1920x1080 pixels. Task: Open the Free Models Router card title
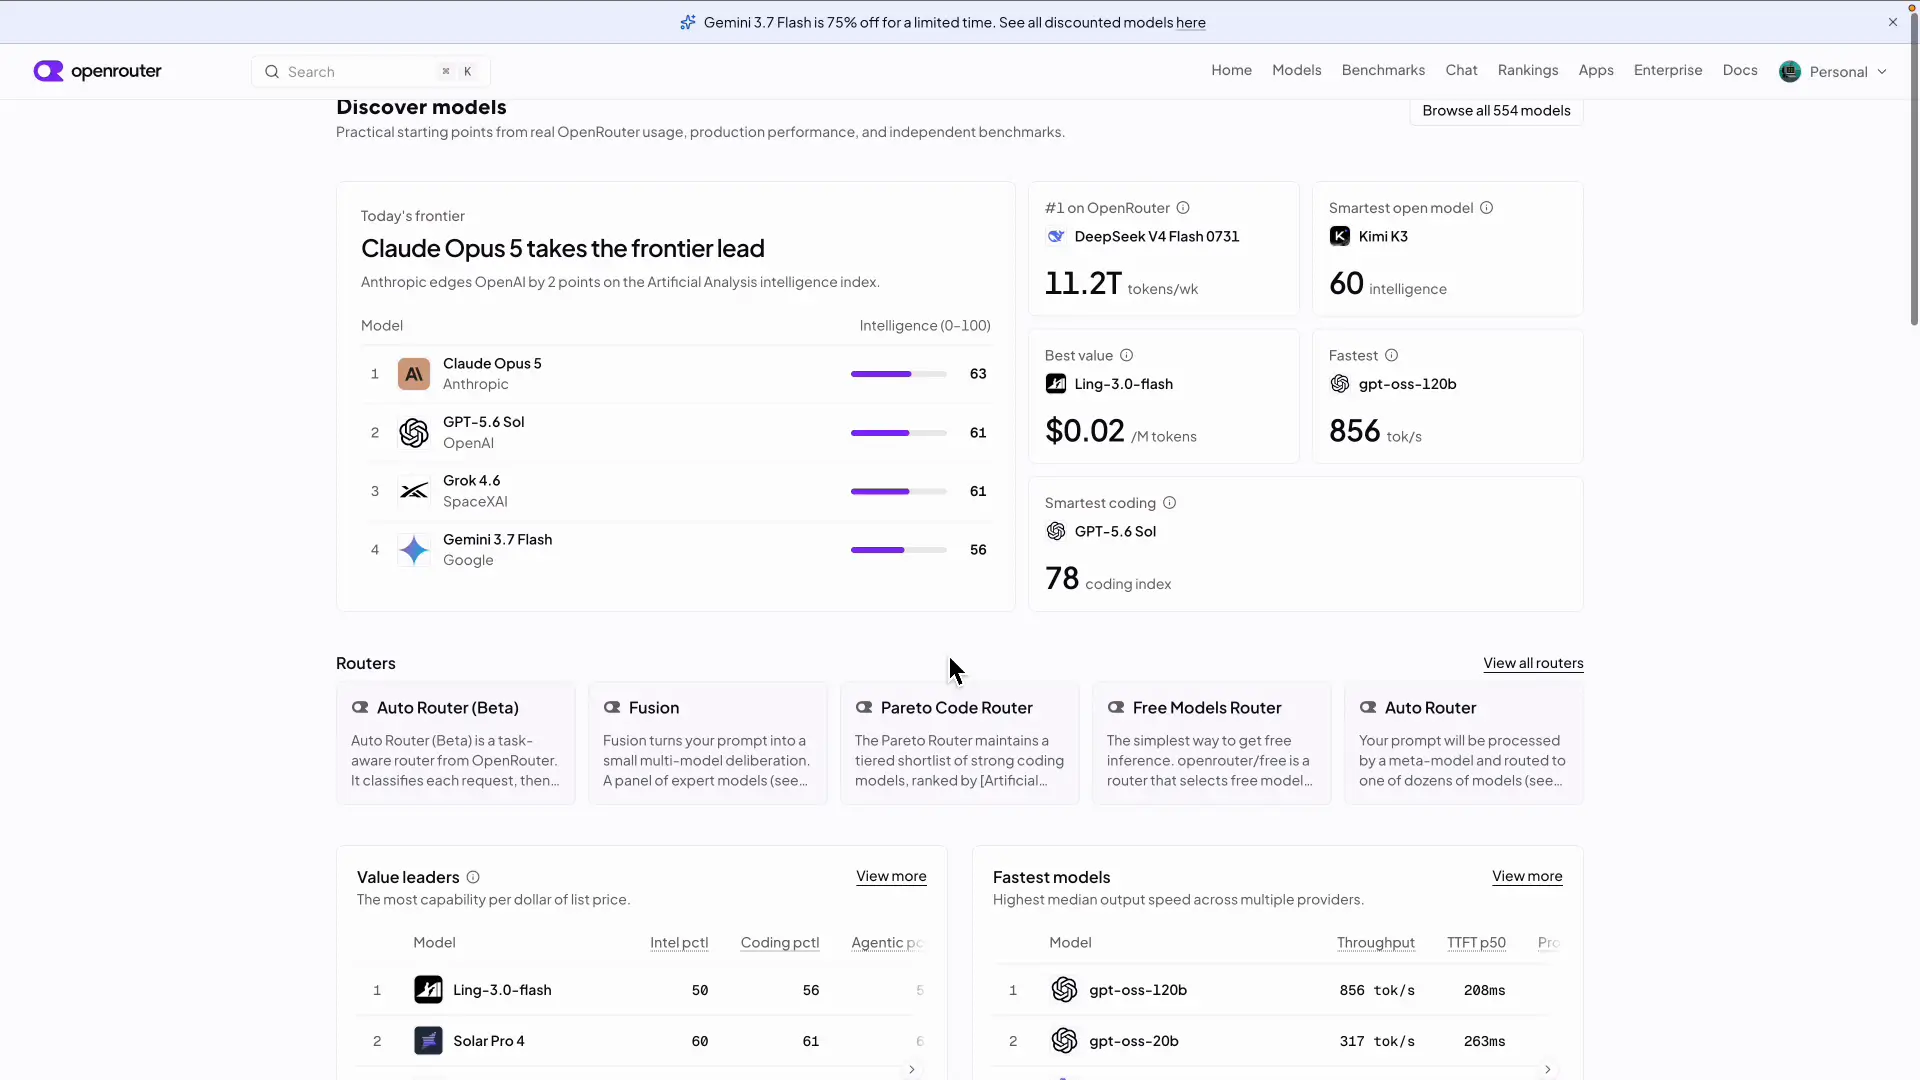point(1207,708)
